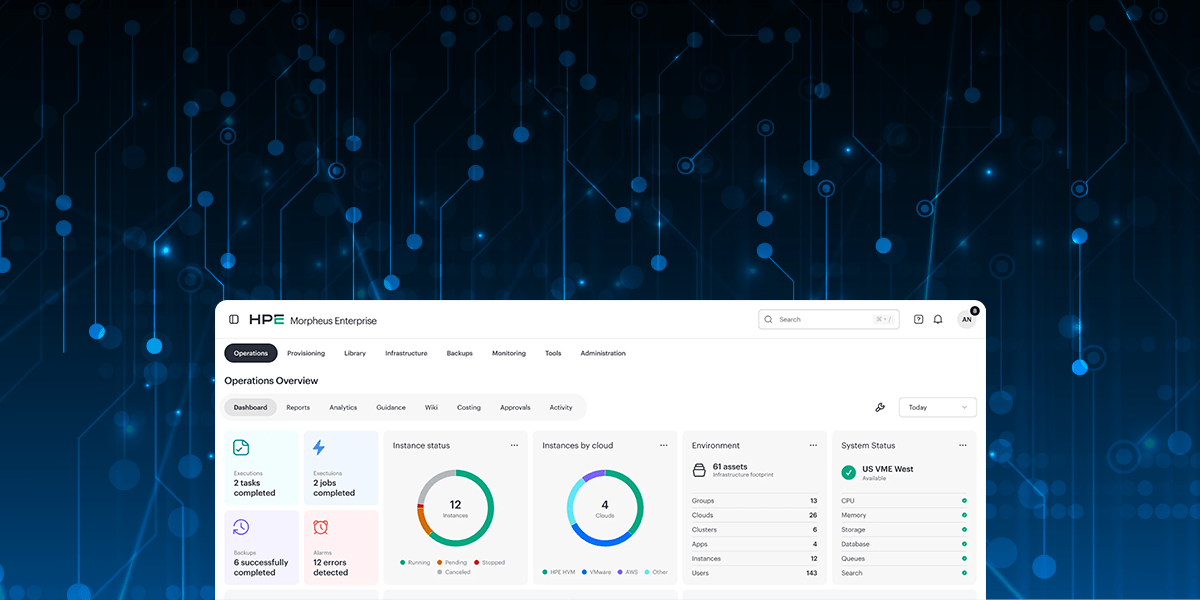Toggle the Stopped legend in Instance status
Screen dimensions: 1200x600
pyautogui.click(x=491, y=562)
